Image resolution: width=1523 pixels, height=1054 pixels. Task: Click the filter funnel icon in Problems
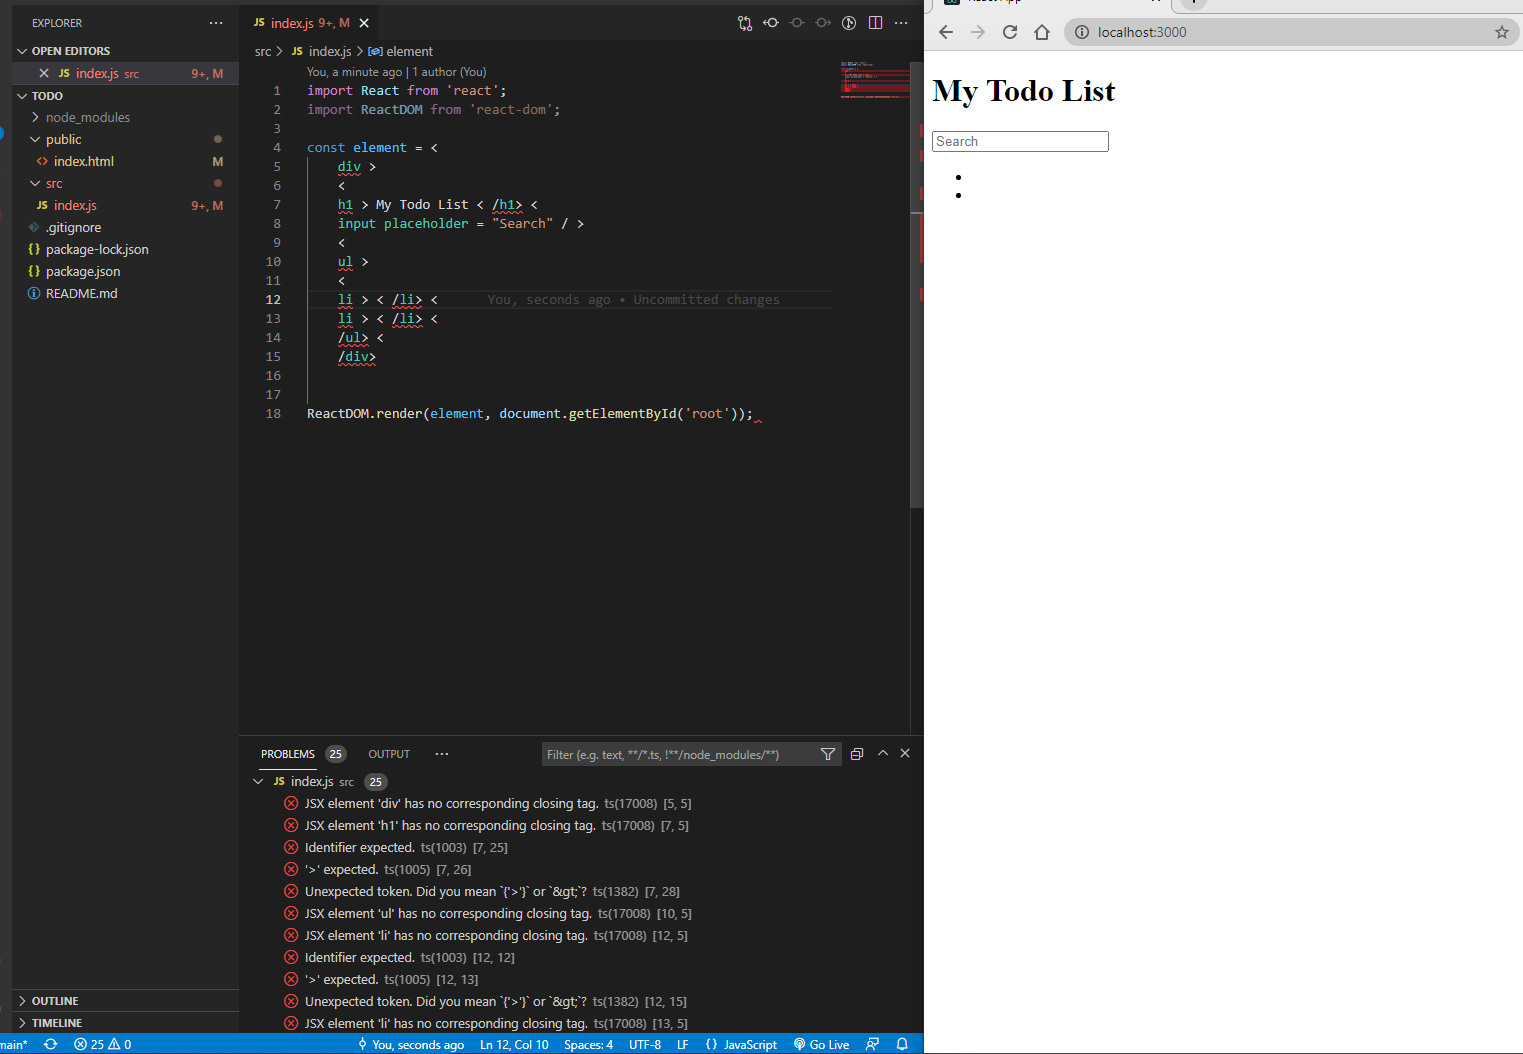point(828,754)
